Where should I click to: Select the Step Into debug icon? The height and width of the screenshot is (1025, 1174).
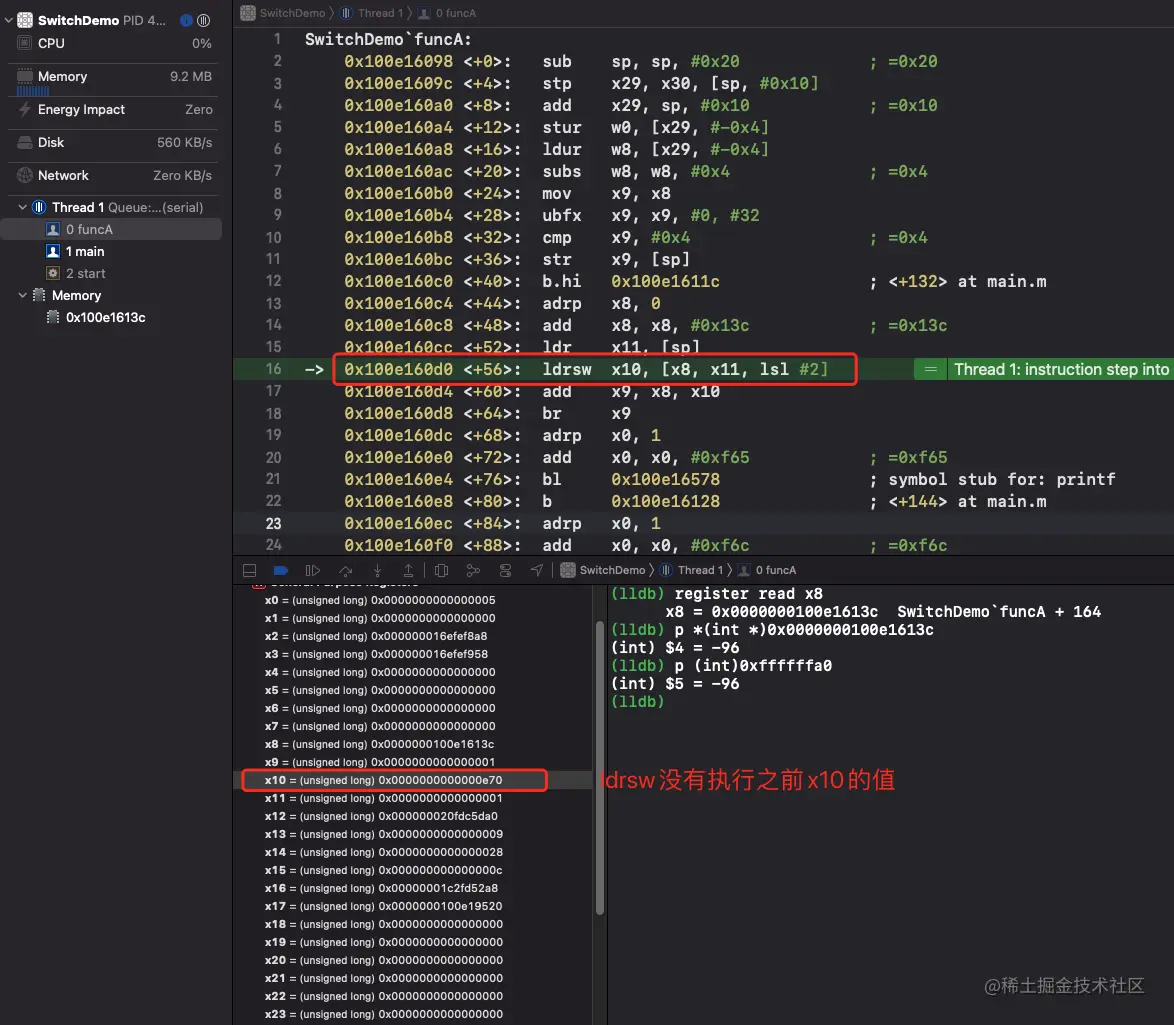click(377, 570)
